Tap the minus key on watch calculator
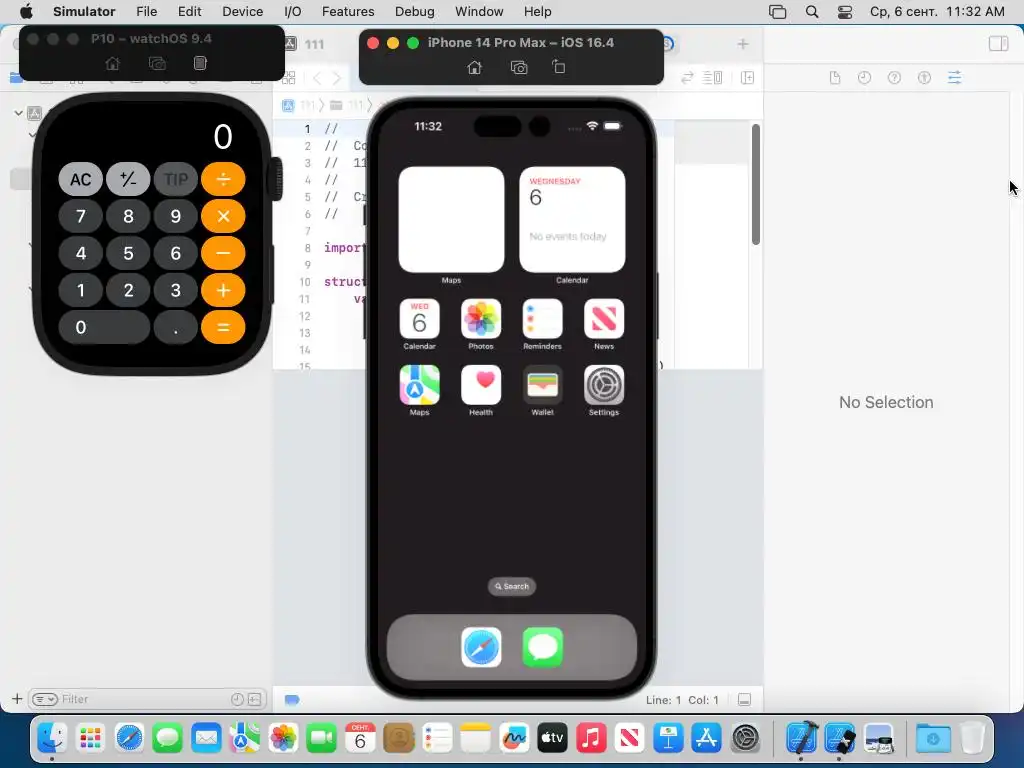Viewport: 1024px width, 768px height. click(x=223, y=253)
